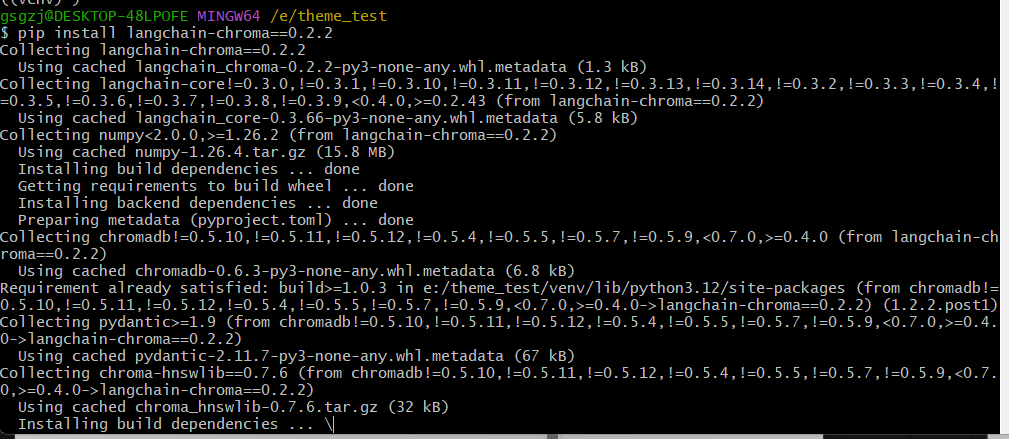This screenshot has height=439, width=1009.
Task: Click the langchain_core-0.3.66 cached wheel line
Action: point(328,118)
